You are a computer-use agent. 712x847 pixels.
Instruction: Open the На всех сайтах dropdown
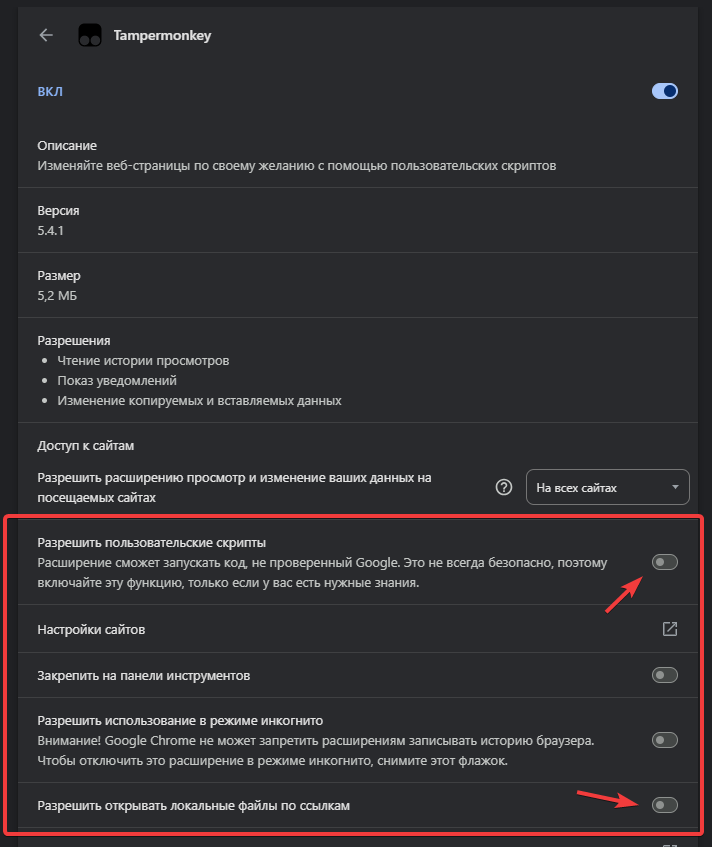point(607,487)
